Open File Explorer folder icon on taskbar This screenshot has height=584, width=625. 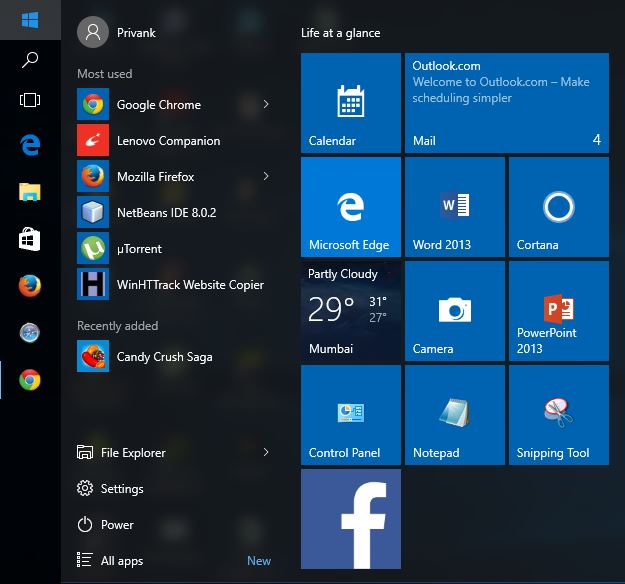30,192
